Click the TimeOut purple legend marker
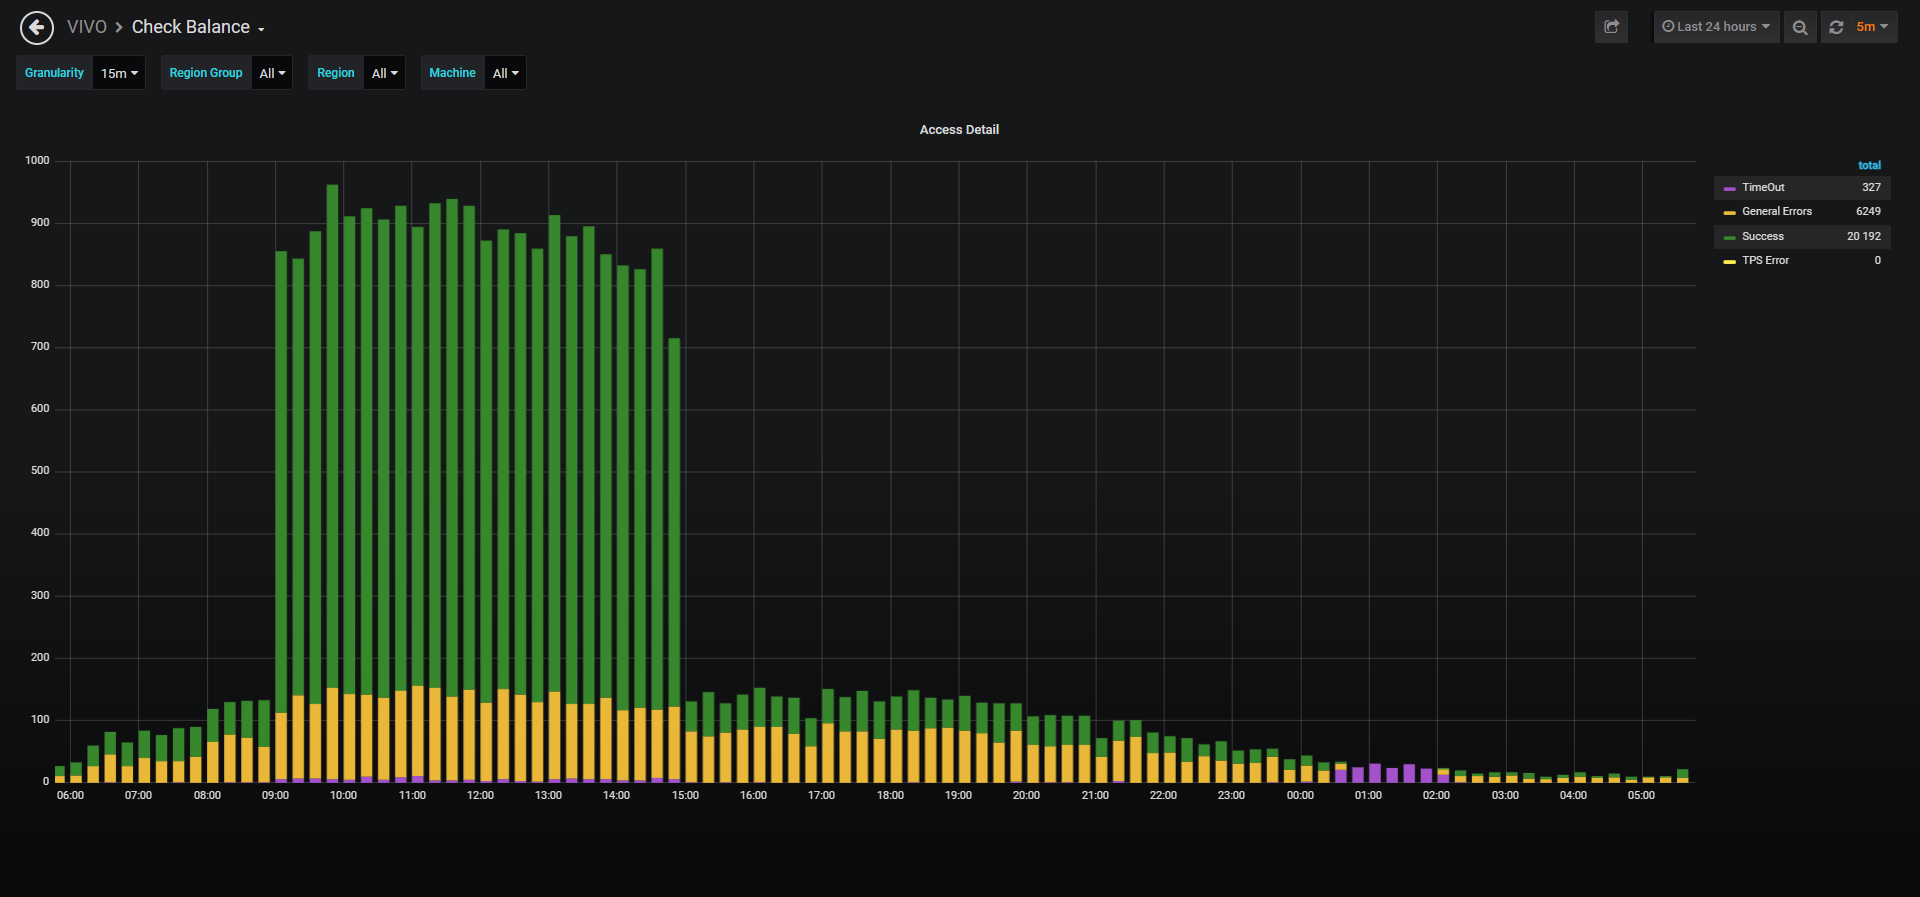Image resolution: width=1920 pixels, height=897 pixels. point(1729,188)
